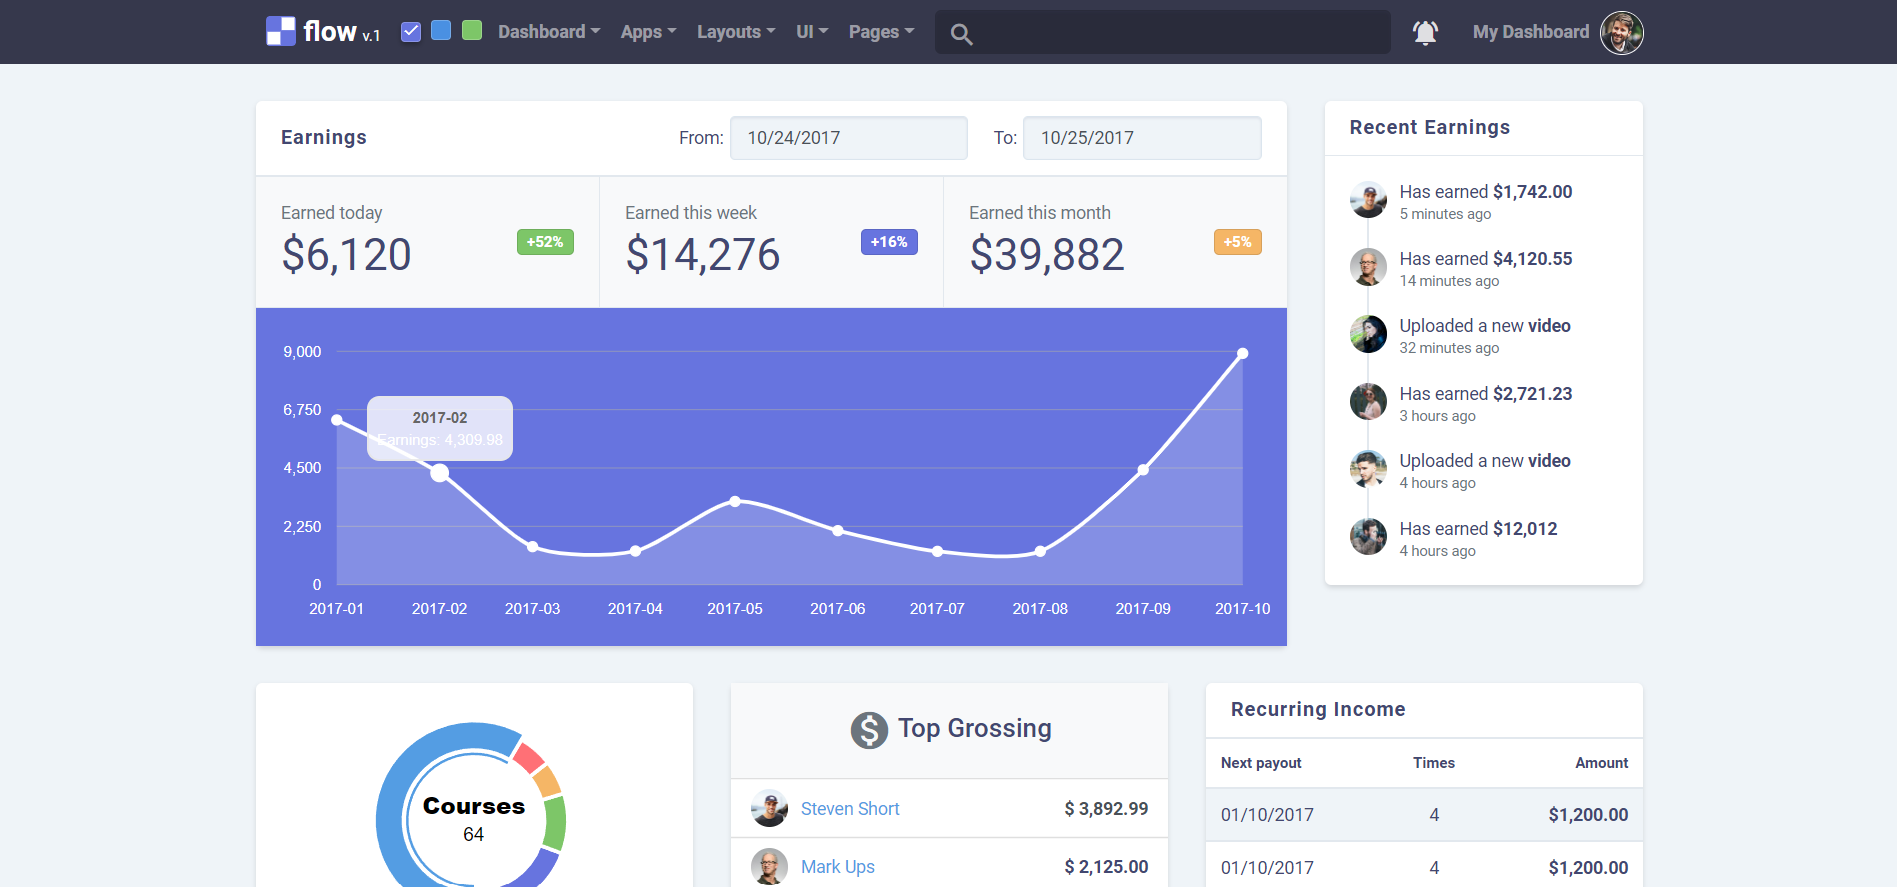Open the Apps menu
Screen dimensions: 1897x887
point(647,32)
